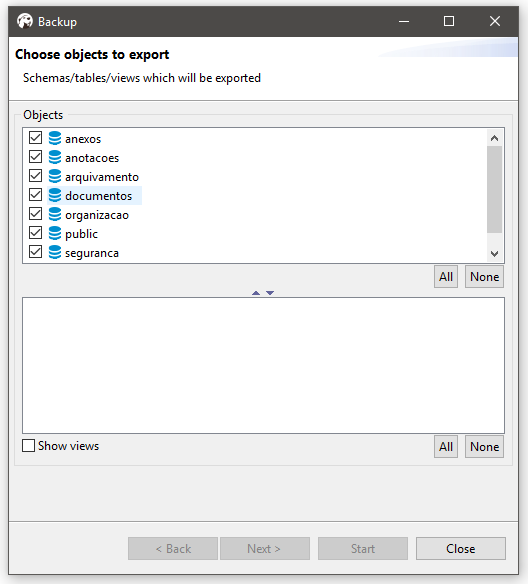
Task: Select All schemas in upper list
Action: point(446,277)
